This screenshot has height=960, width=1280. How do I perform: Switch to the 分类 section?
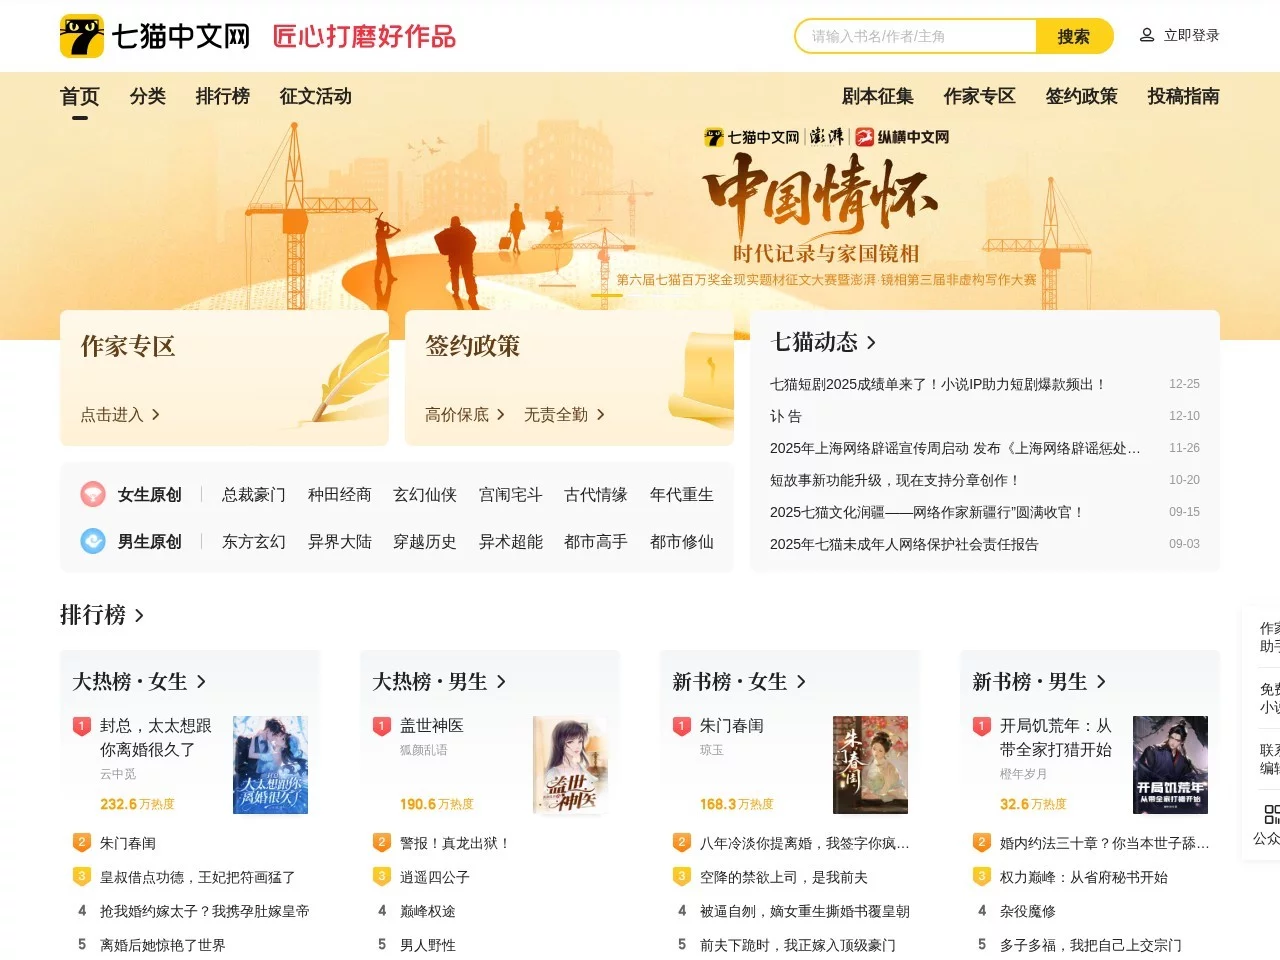[148, 96]
